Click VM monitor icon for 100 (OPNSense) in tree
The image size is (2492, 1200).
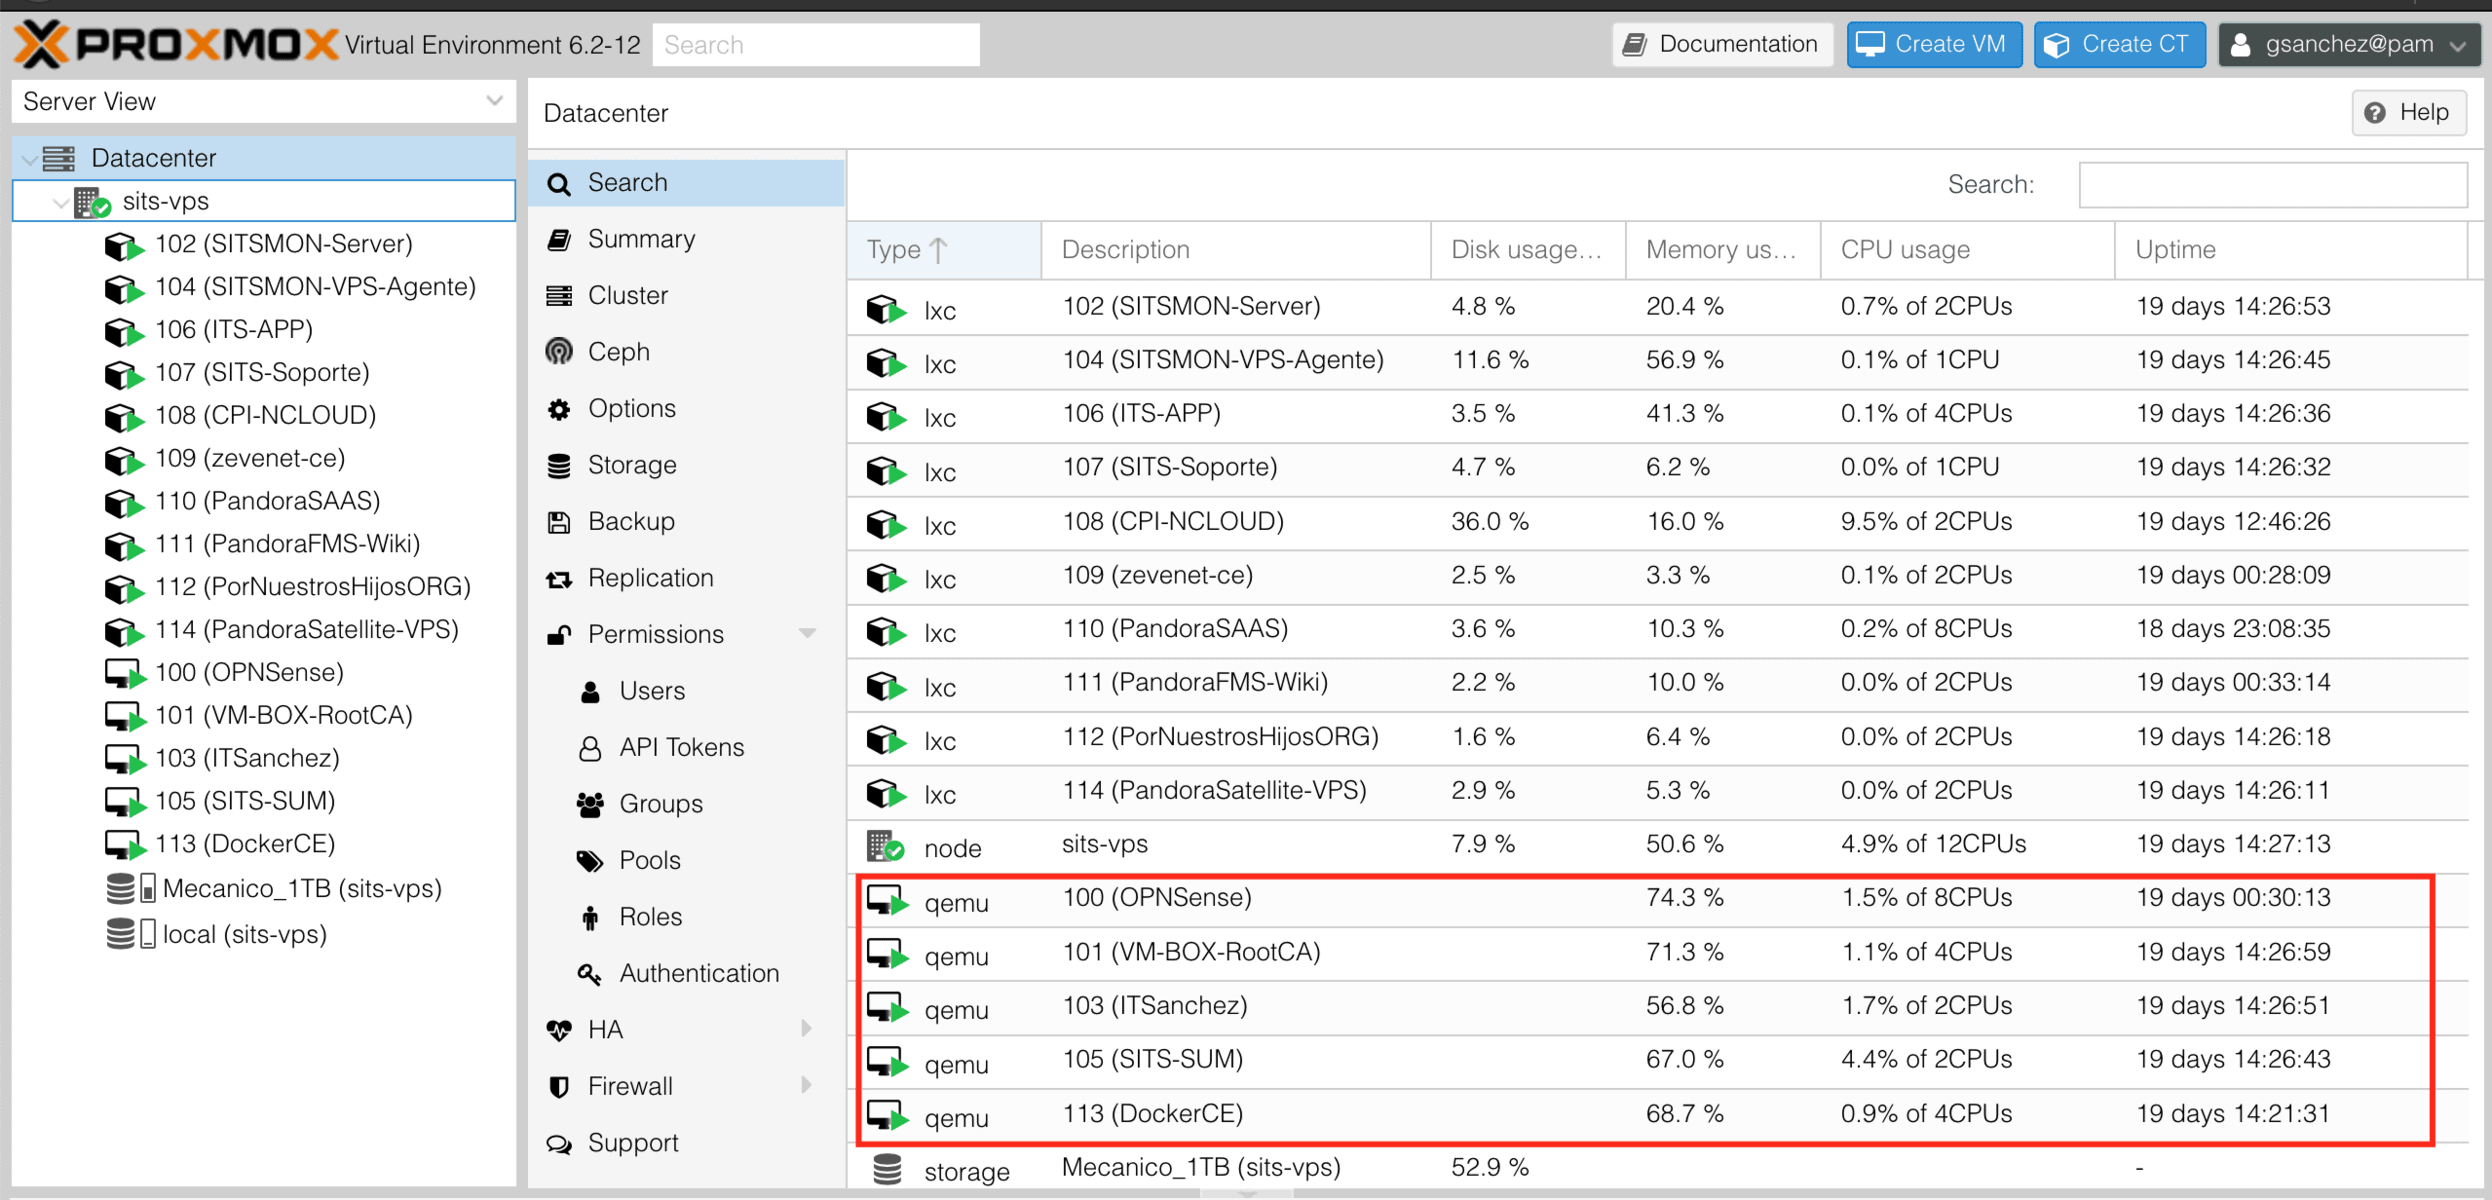click(124, 673)
